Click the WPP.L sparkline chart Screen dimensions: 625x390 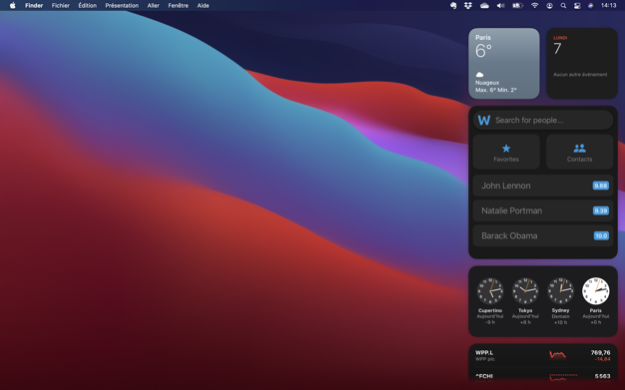[558, 355]
